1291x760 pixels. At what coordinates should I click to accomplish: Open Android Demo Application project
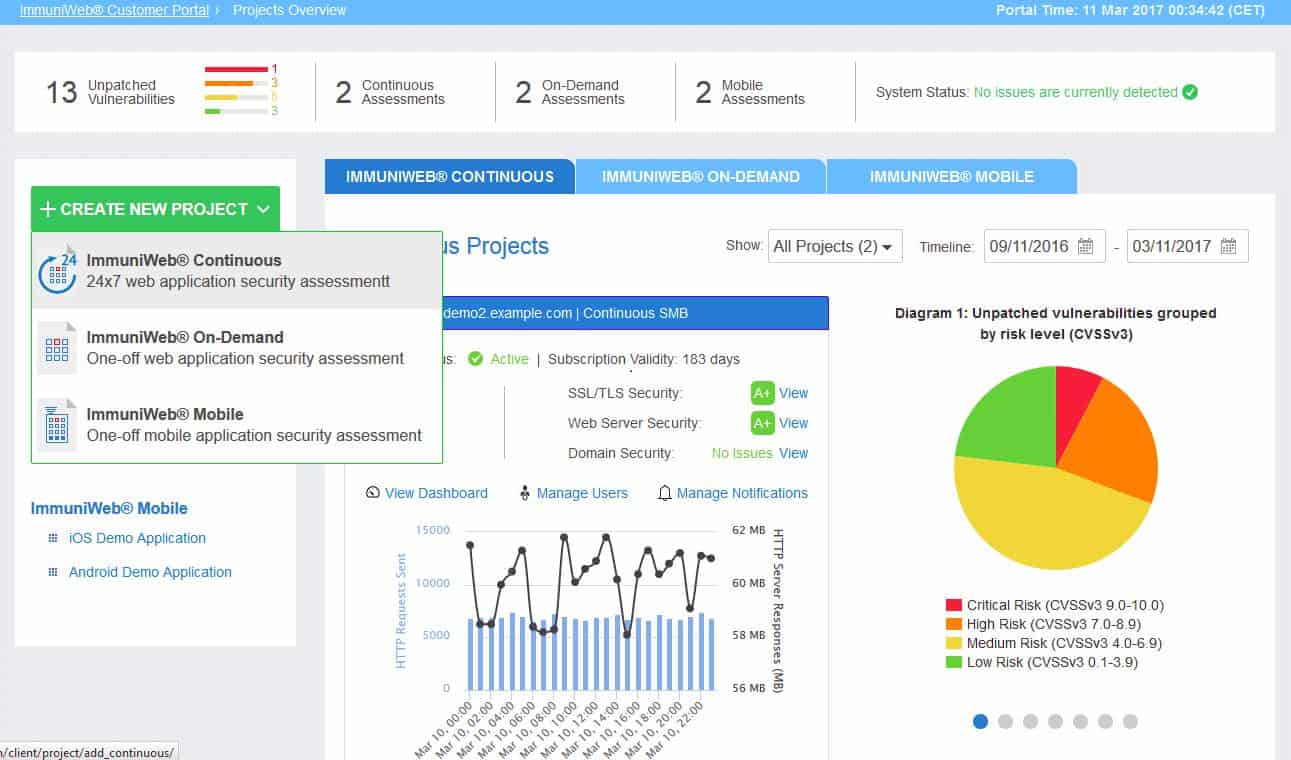tap(150, 572)
